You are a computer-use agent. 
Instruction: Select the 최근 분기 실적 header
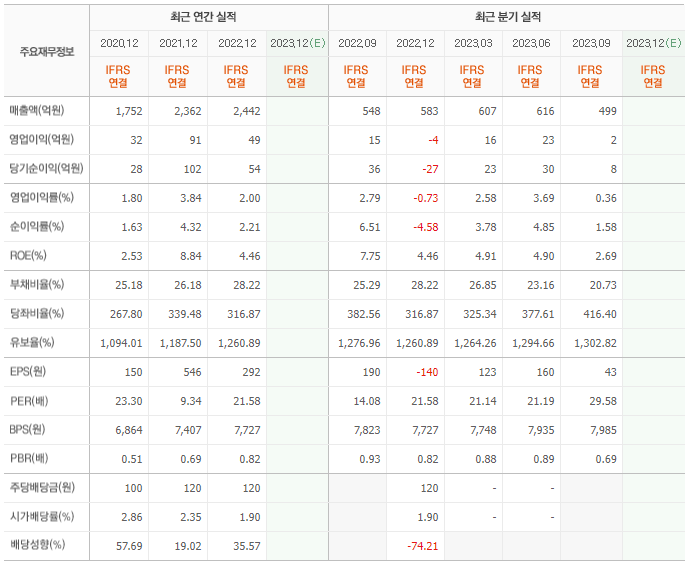508,17
